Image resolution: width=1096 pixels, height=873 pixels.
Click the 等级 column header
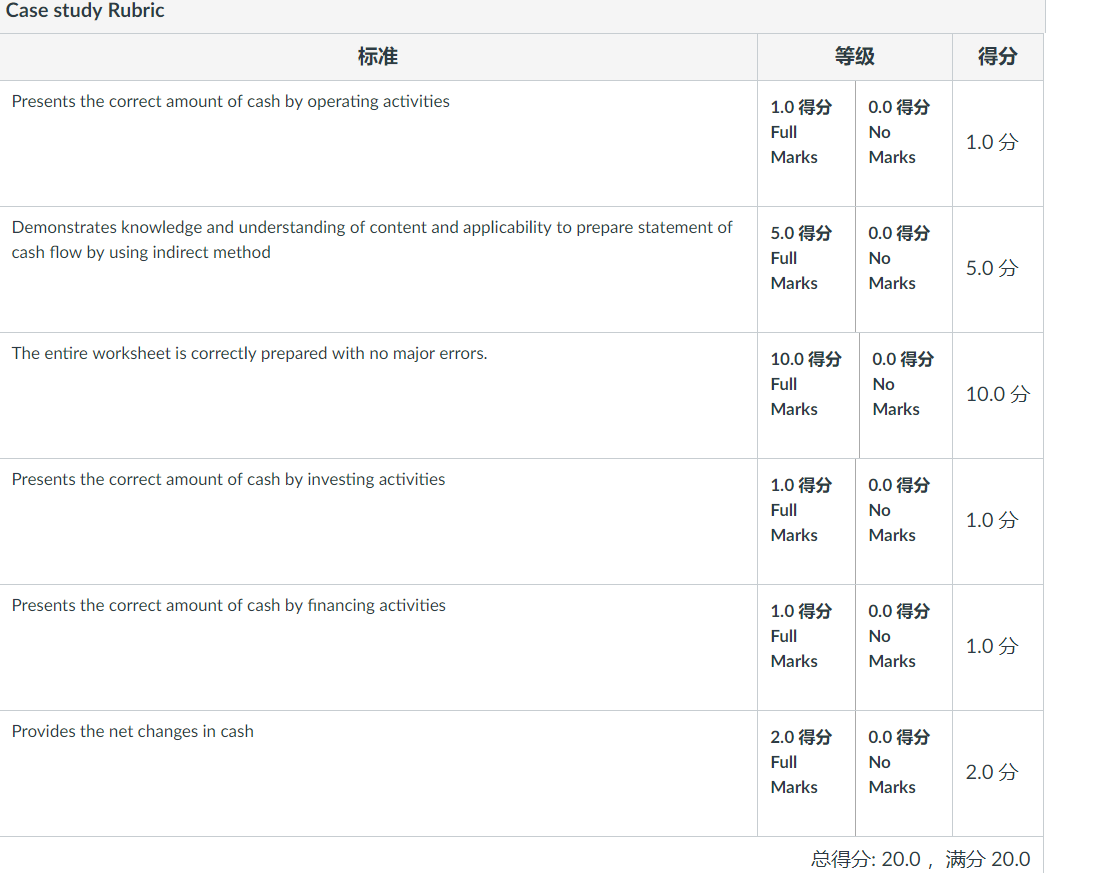point(854,57)
